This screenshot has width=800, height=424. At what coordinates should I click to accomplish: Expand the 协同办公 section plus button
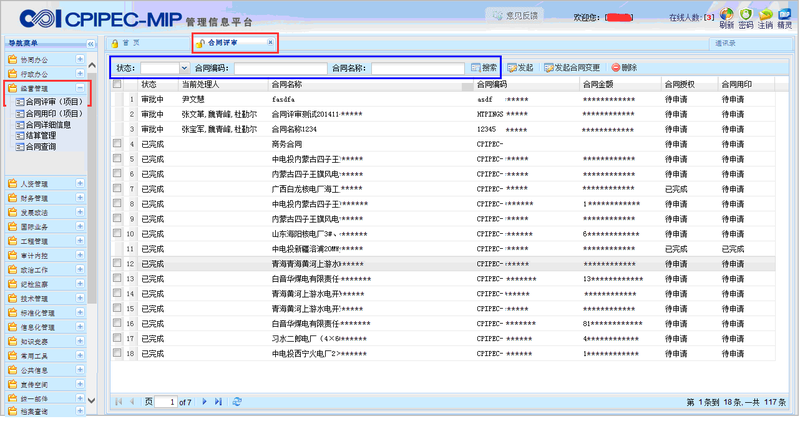[80, 59]
